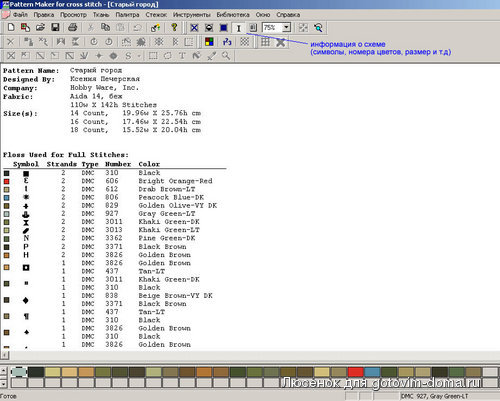The width and height of the screenshot is (500, 401).
Task: Open the multicolor palette icon
Action: (209, 42)
